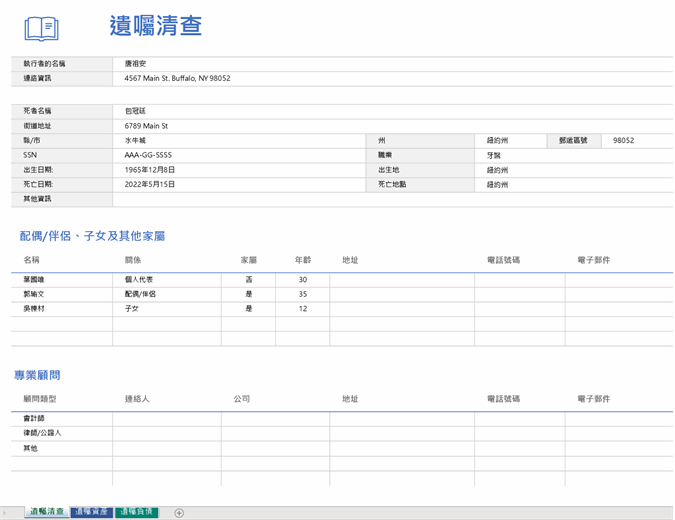Click the 專業顧問 section heading
675x520 pixels.
click(x=37, y=375)
